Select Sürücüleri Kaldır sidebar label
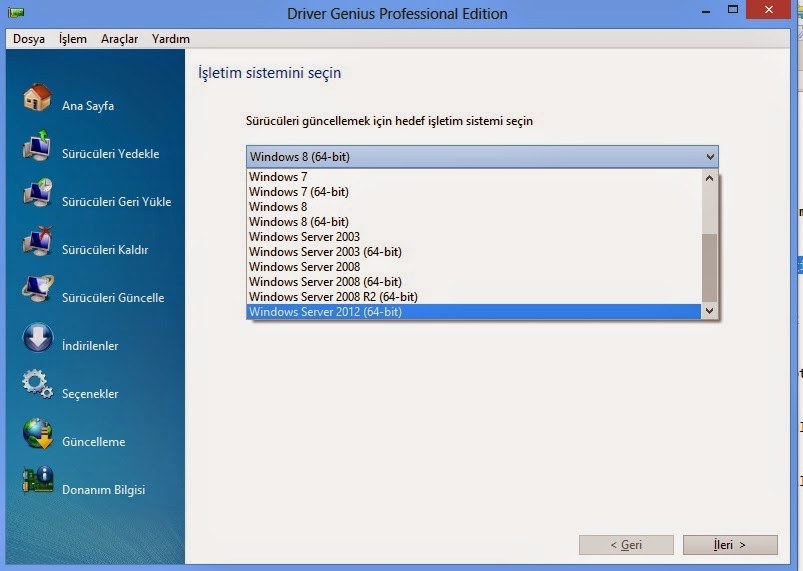The image size is (803, 571). [105, 250]
